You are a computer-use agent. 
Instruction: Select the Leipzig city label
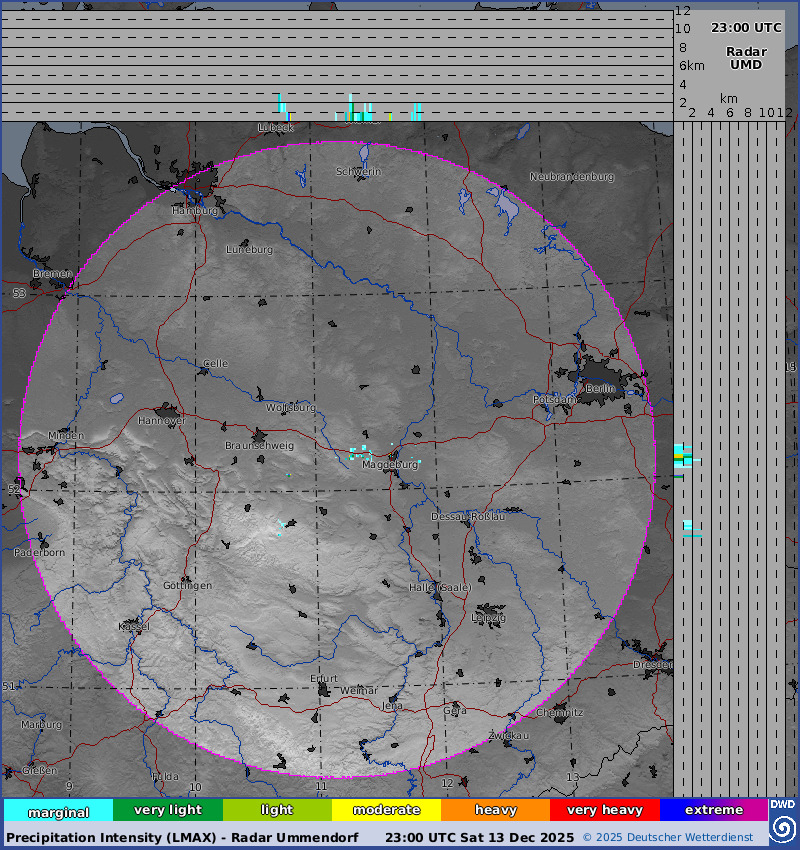(x=488, y=617)
